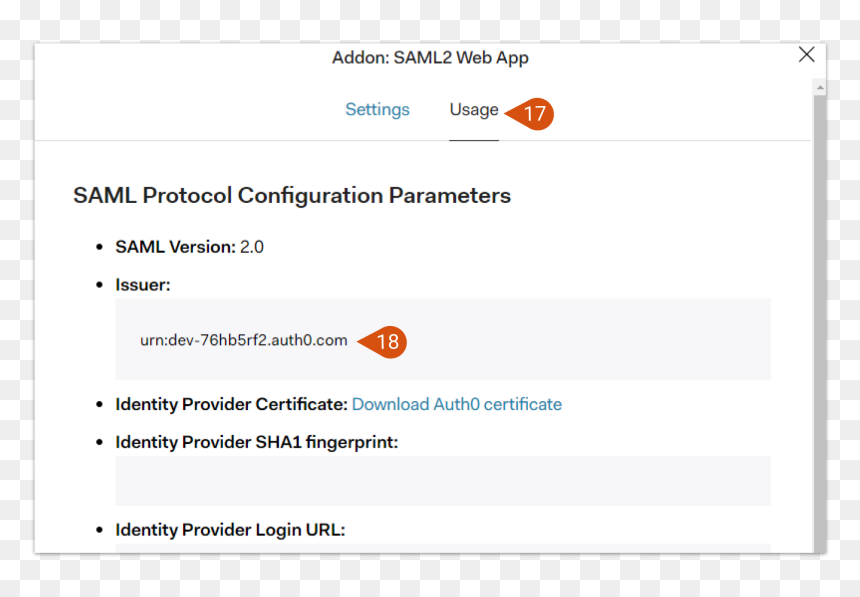Click the bullet point beside SAML Version
This screenshot has width=860, height=597.
click(99, 247)
